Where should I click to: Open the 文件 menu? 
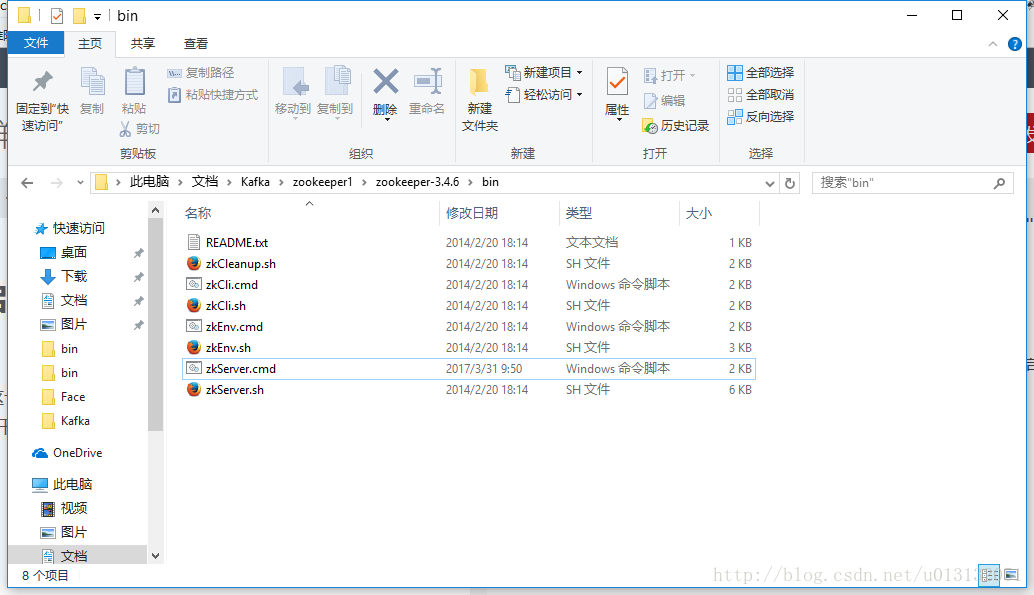tap(36, 43)
